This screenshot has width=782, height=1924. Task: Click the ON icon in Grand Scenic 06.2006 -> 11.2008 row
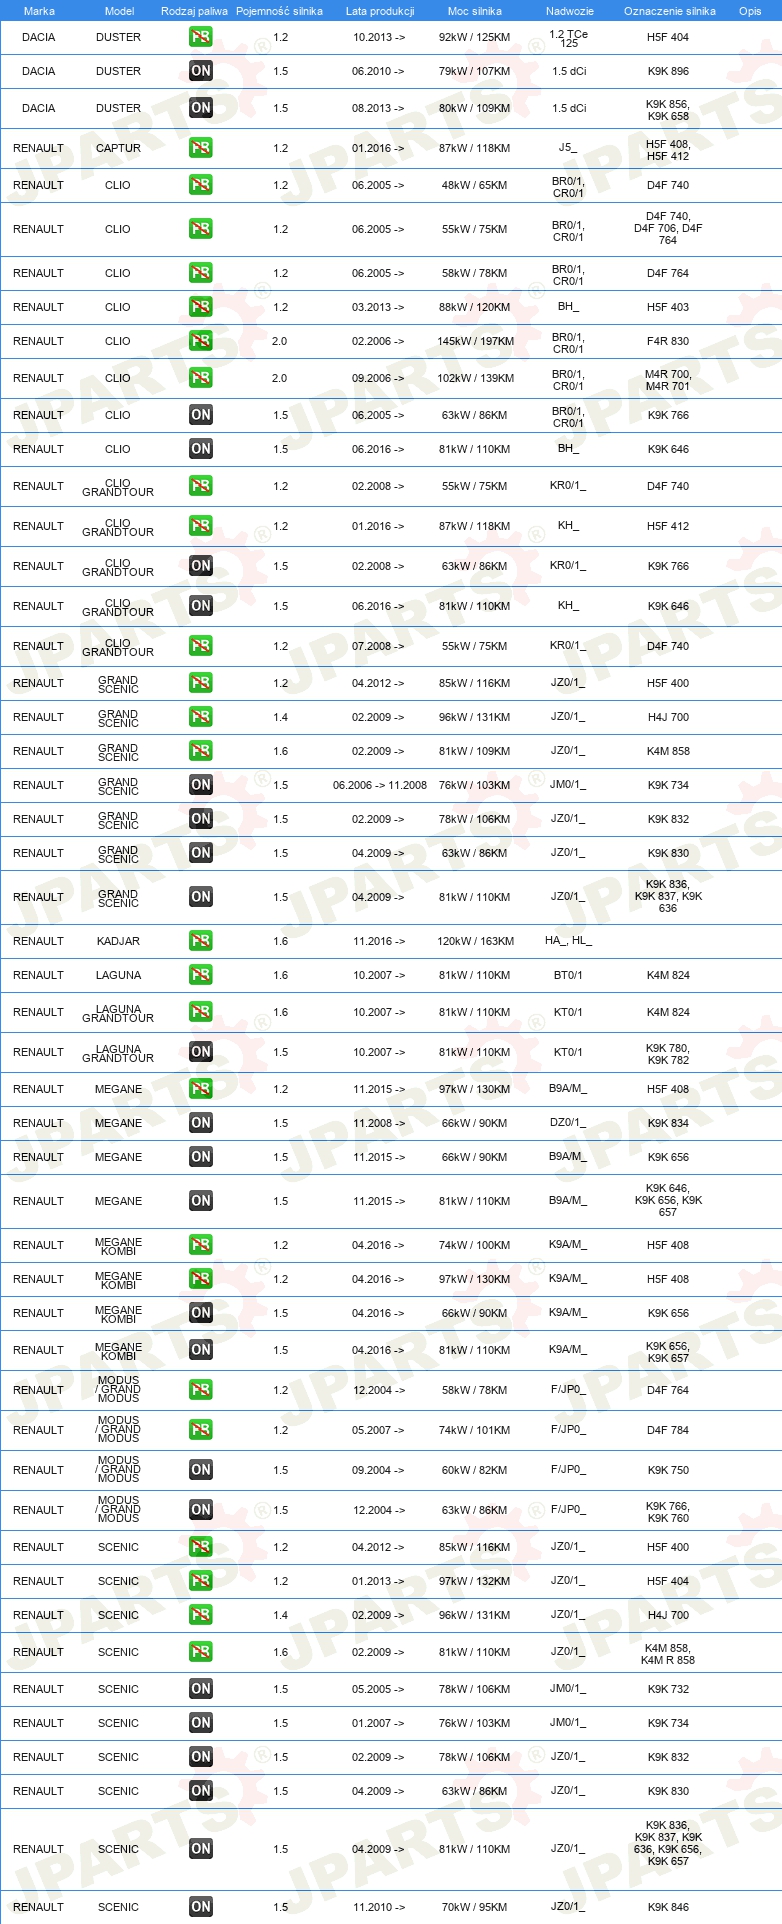coord(201,785)
